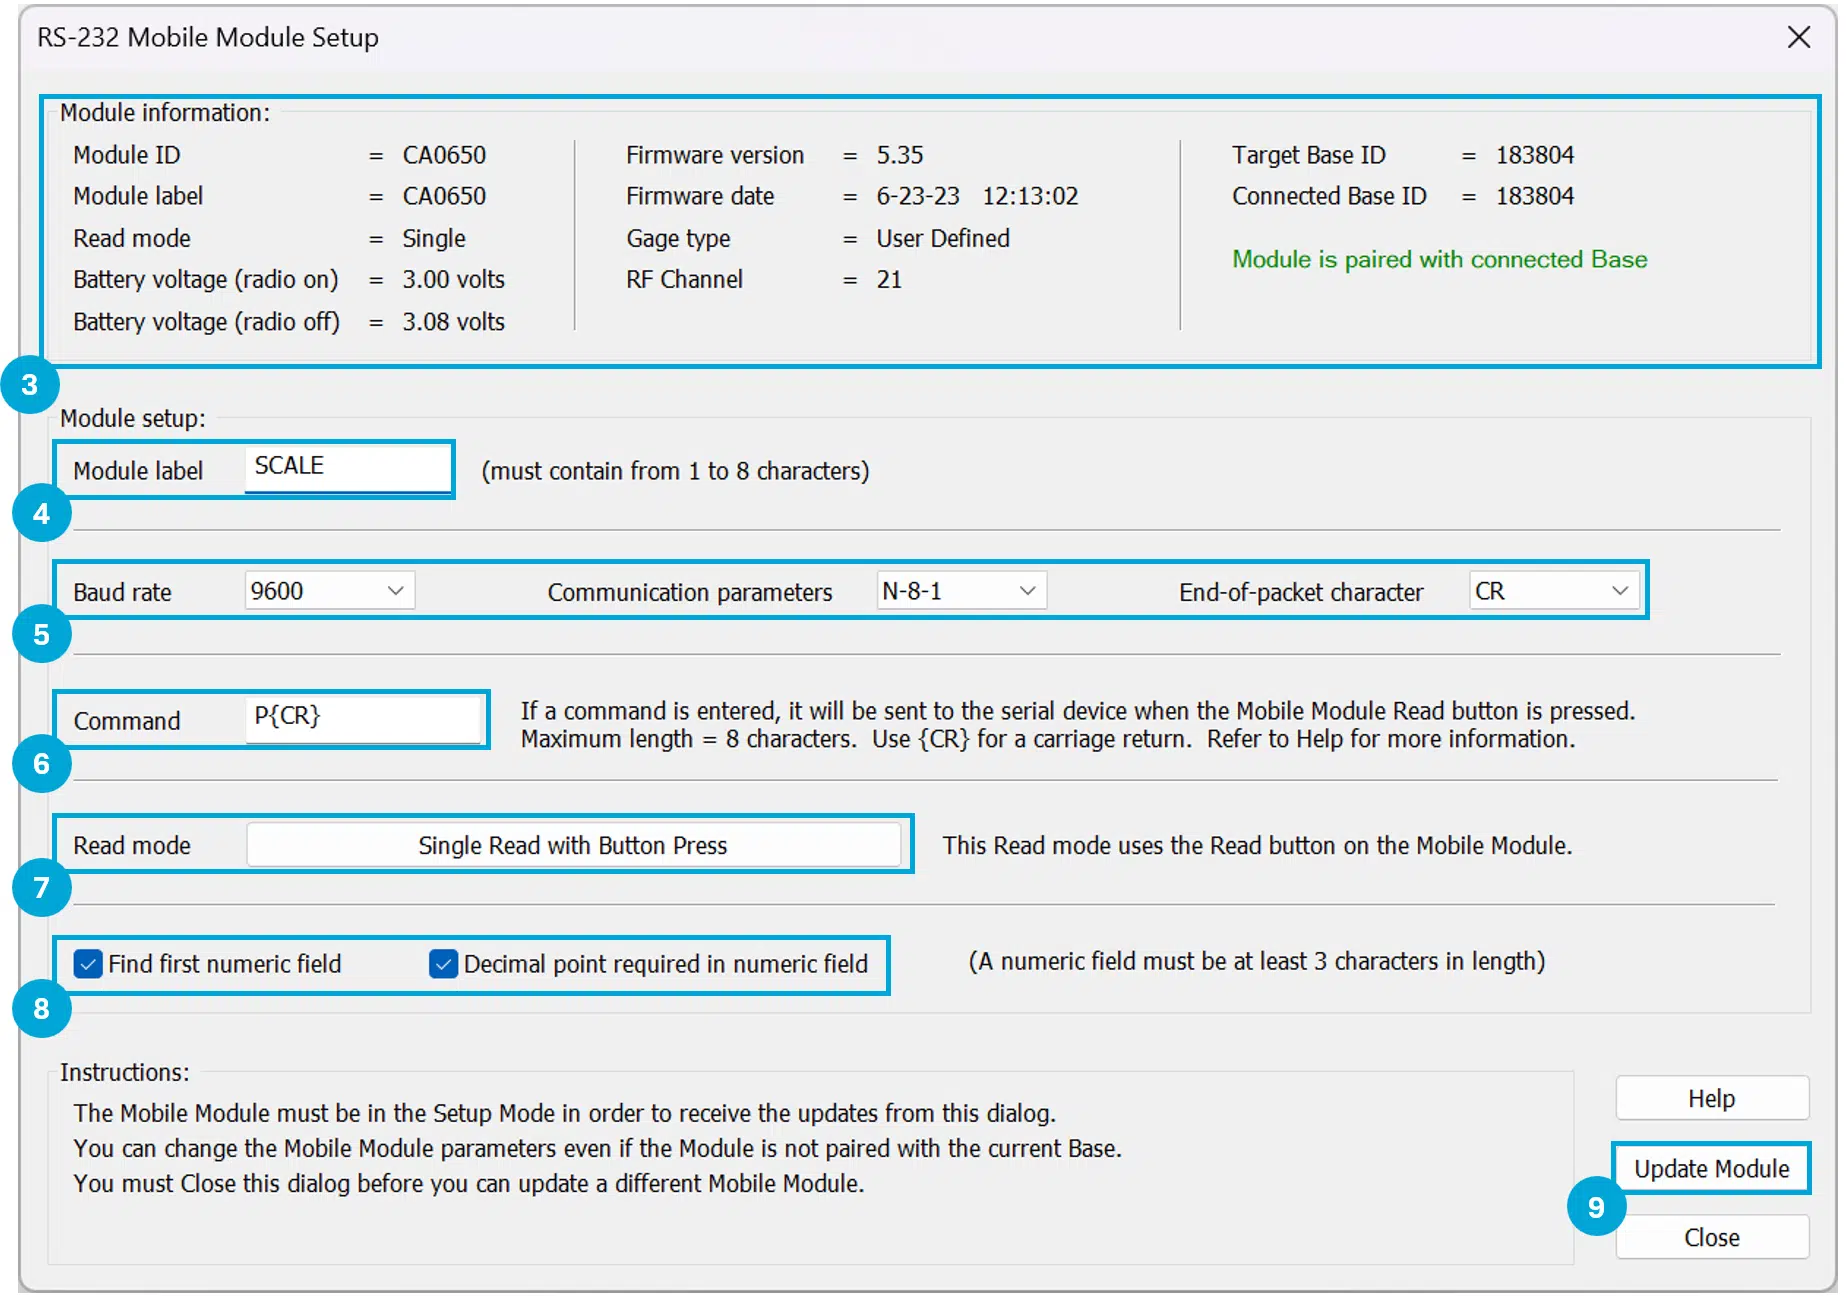The height and width of the screenshot is (1303, 1846).
Task: Click the Battery voltage radio off value 3.08 volts
Action: pyautogui.click(x=454, y=322)
